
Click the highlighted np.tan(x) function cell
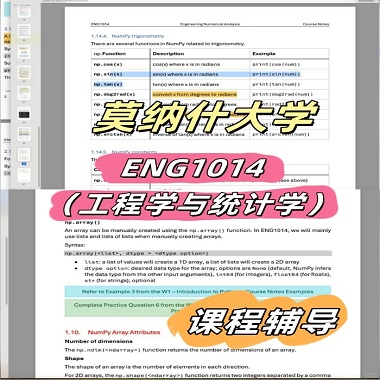[108, 84]
